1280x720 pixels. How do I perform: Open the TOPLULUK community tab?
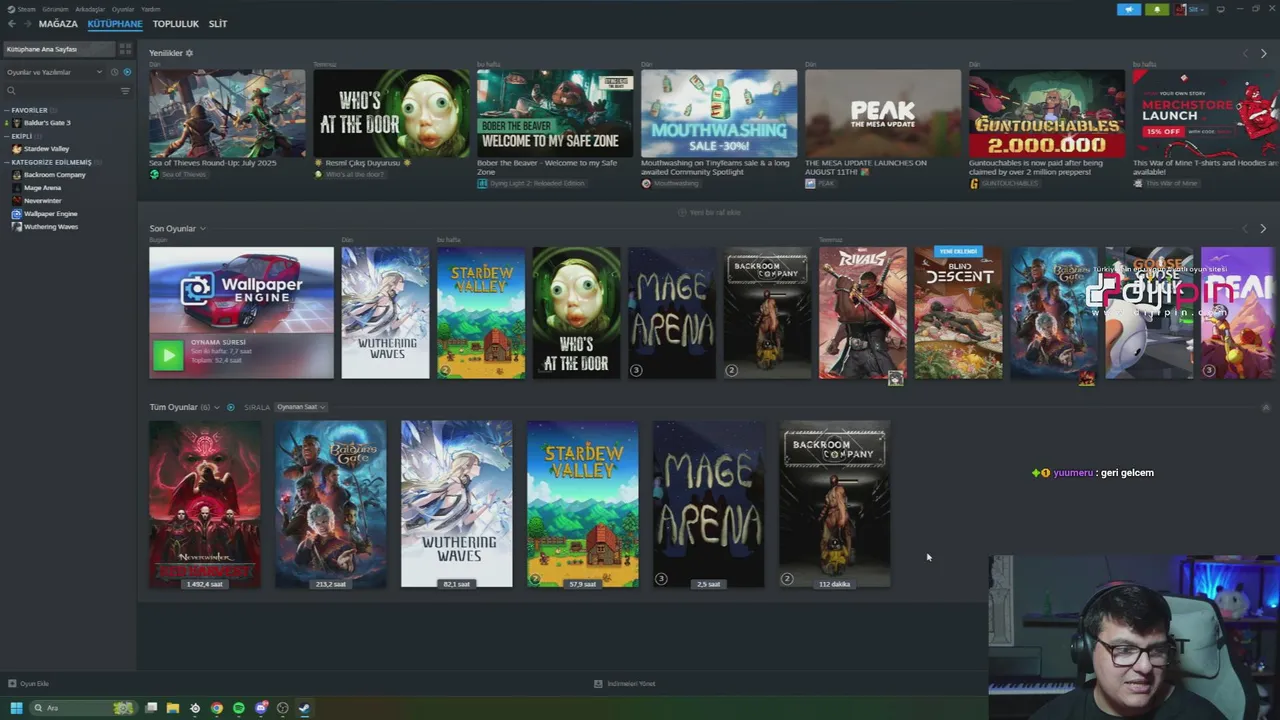point(175,24)
